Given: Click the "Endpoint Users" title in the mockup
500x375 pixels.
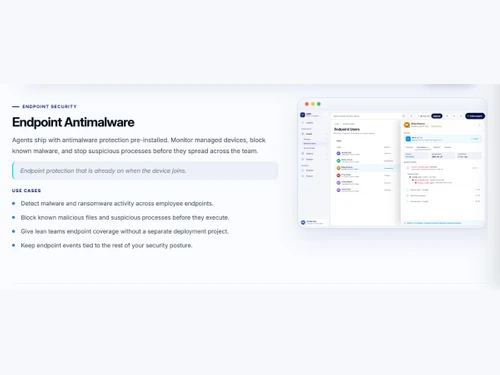Looking at the screenshot, I should [347, 129].
